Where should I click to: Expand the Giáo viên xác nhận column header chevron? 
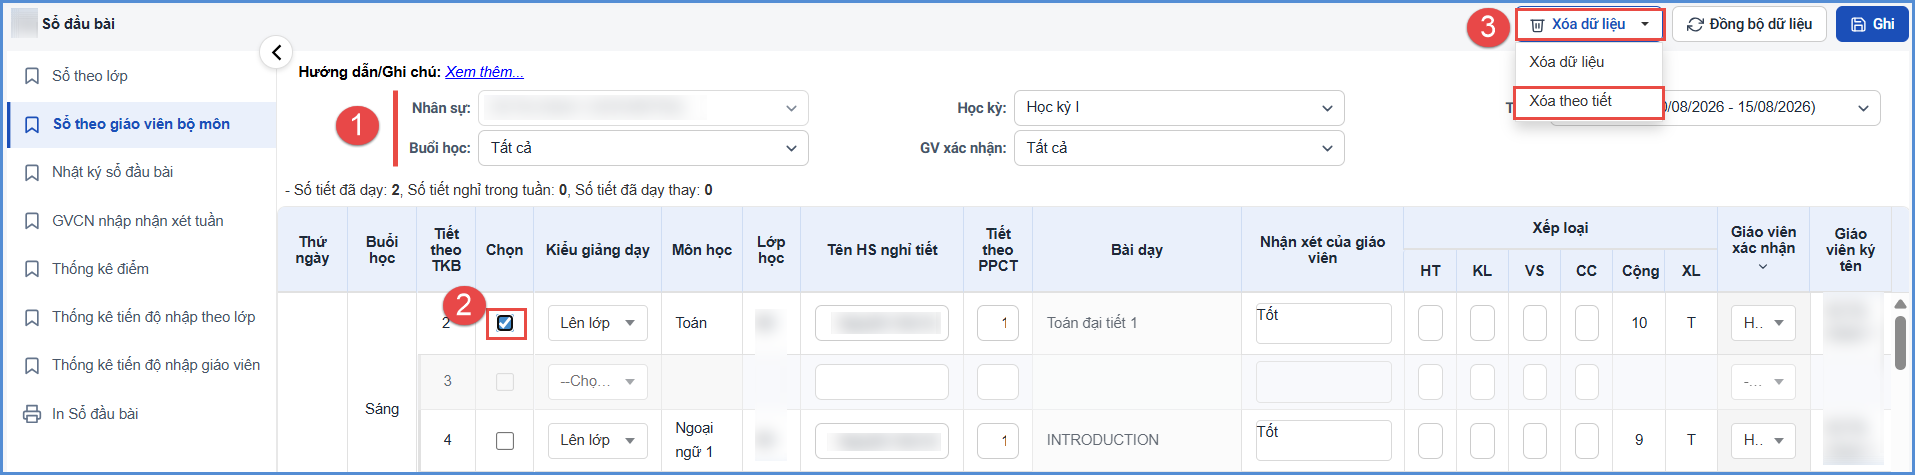1763,267
